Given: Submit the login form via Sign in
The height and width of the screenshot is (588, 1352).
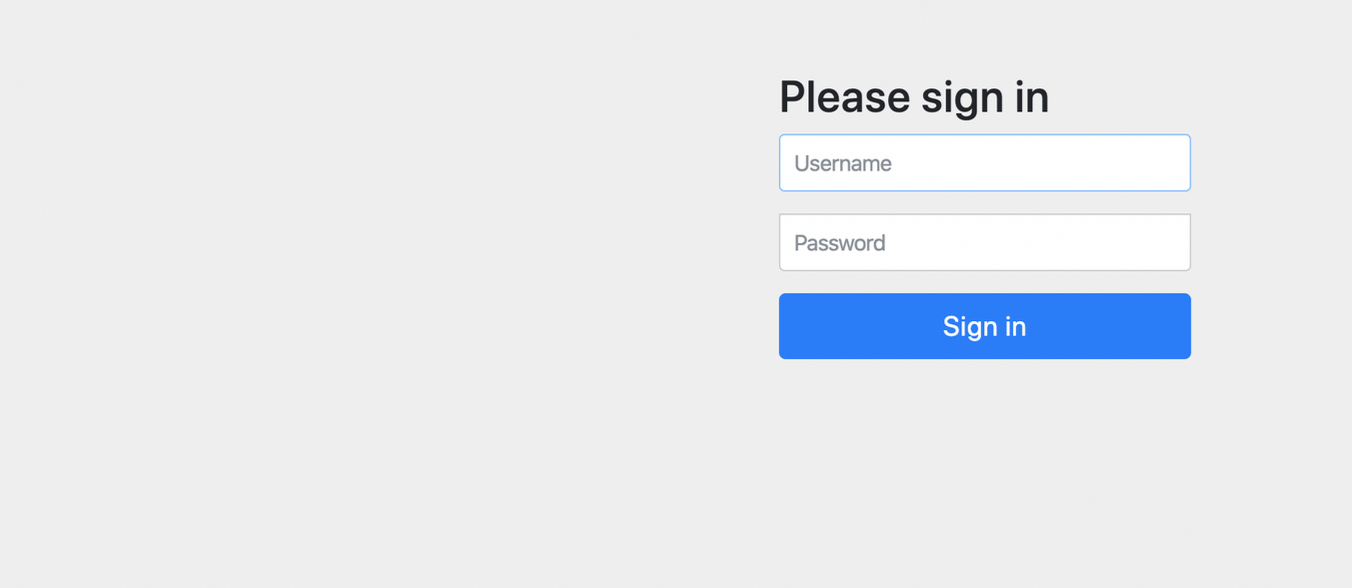Looking at the screenshot, I should point(984,326).
